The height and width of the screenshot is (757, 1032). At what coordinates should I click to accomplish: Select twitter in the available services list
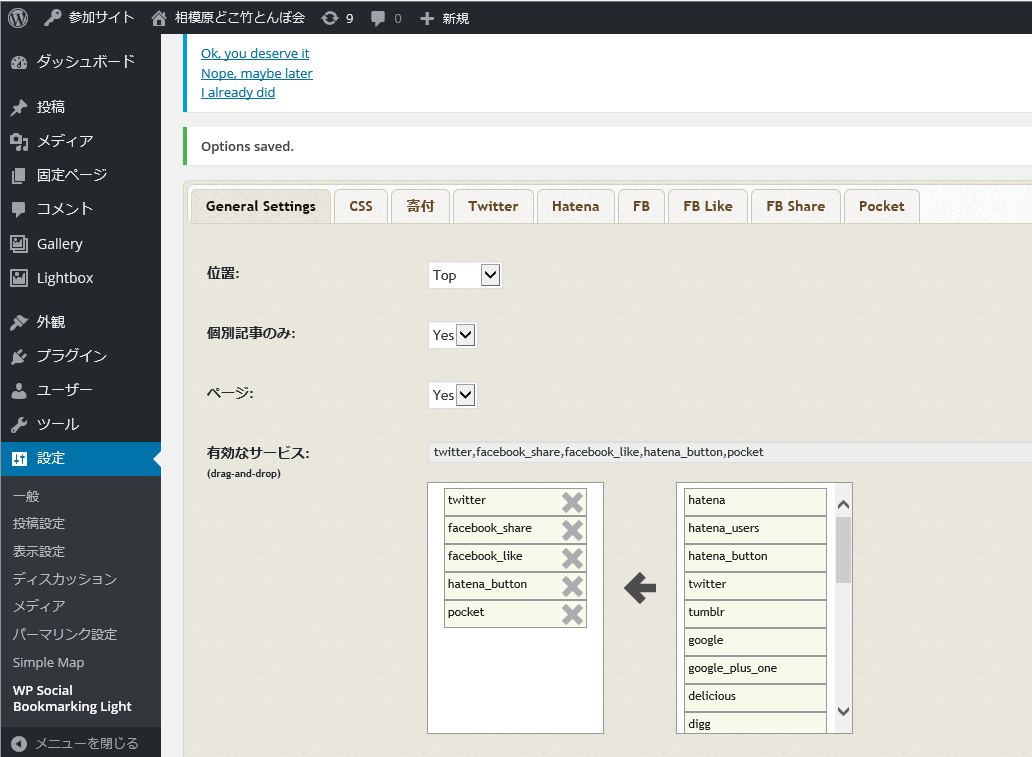pyautogui.click(x=755, y=586)
